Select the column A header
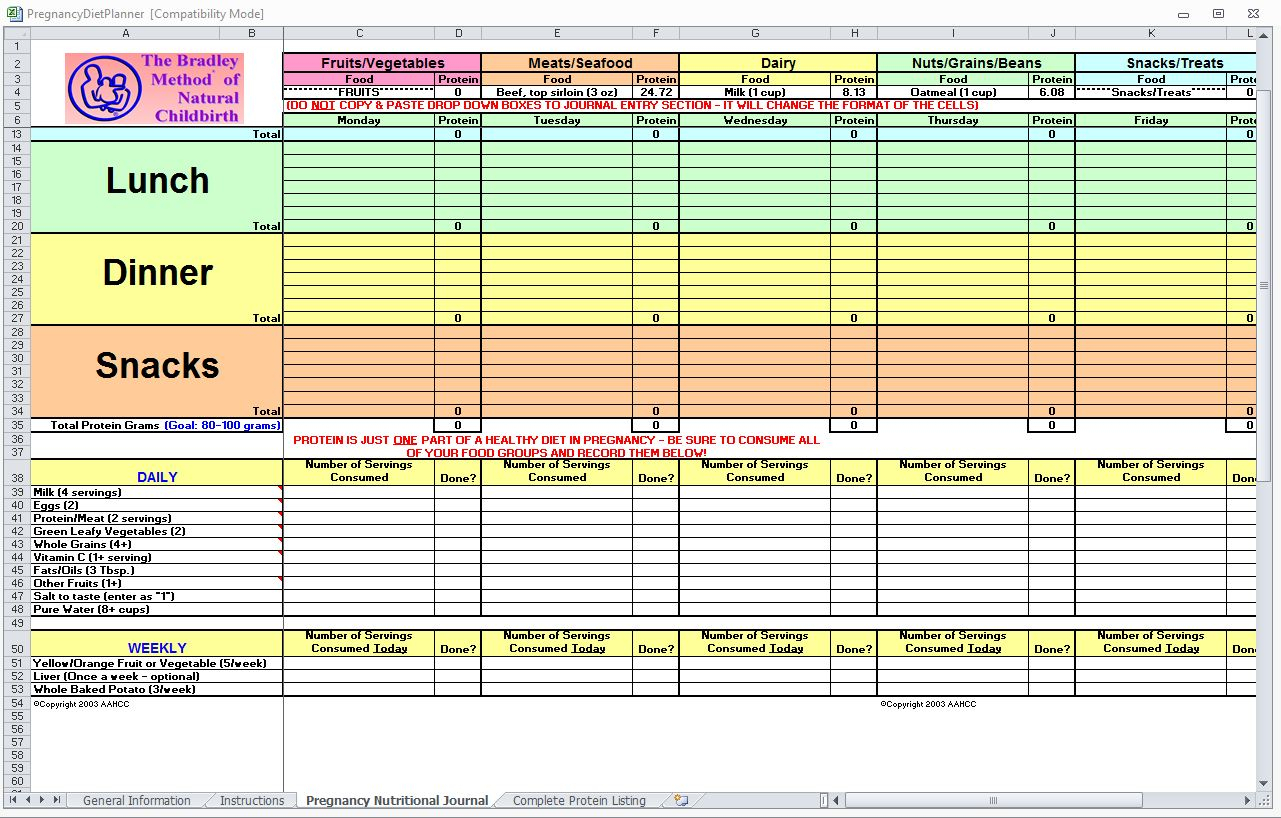The height and width of the screenshot is (818, 1281). pos(126,33)
